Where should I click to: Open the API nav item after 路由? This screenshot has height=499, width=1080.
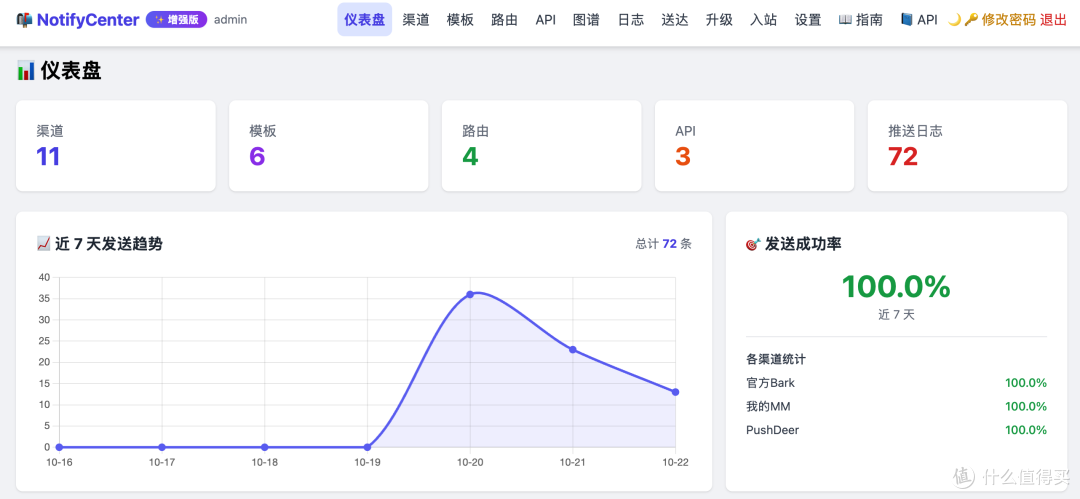pos(546,20)
